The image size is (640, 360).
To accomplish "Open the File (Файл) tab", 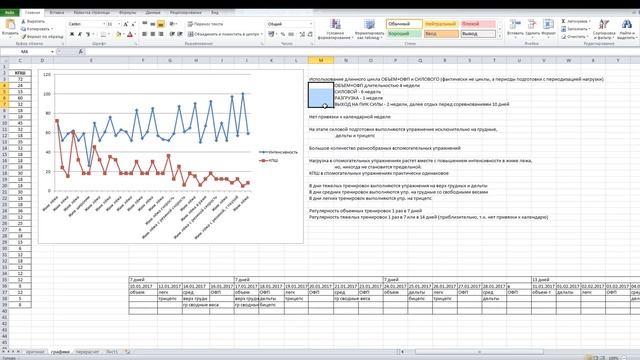I will 9,13.
